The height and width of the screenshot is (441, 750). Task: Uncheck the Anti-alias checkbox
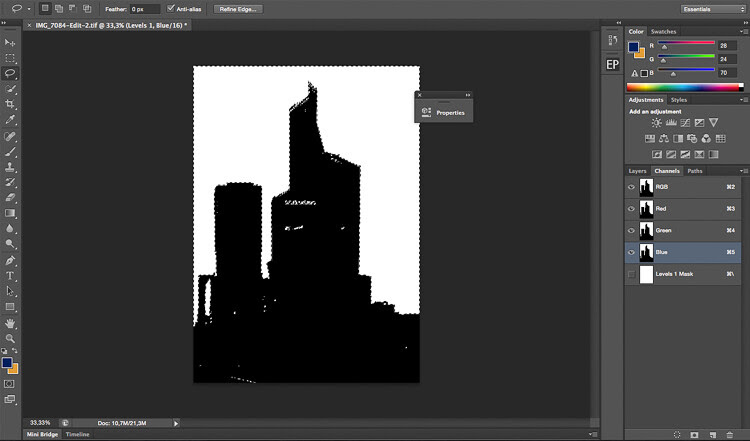point(171,9)
